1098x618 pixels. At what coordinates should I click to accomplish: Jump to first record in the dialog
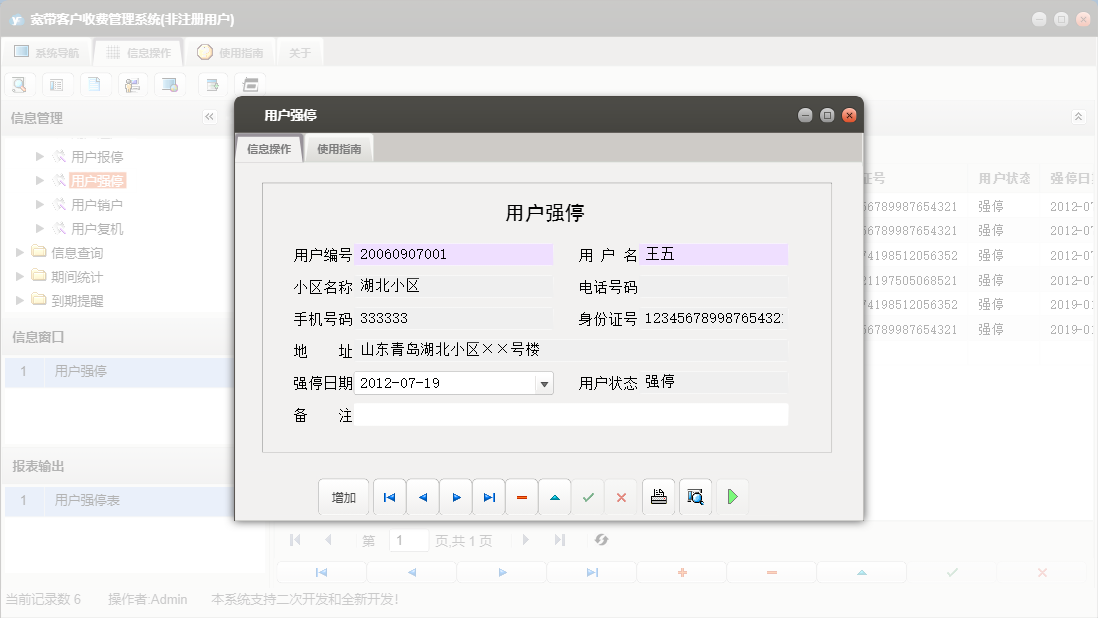coord(389,497)
